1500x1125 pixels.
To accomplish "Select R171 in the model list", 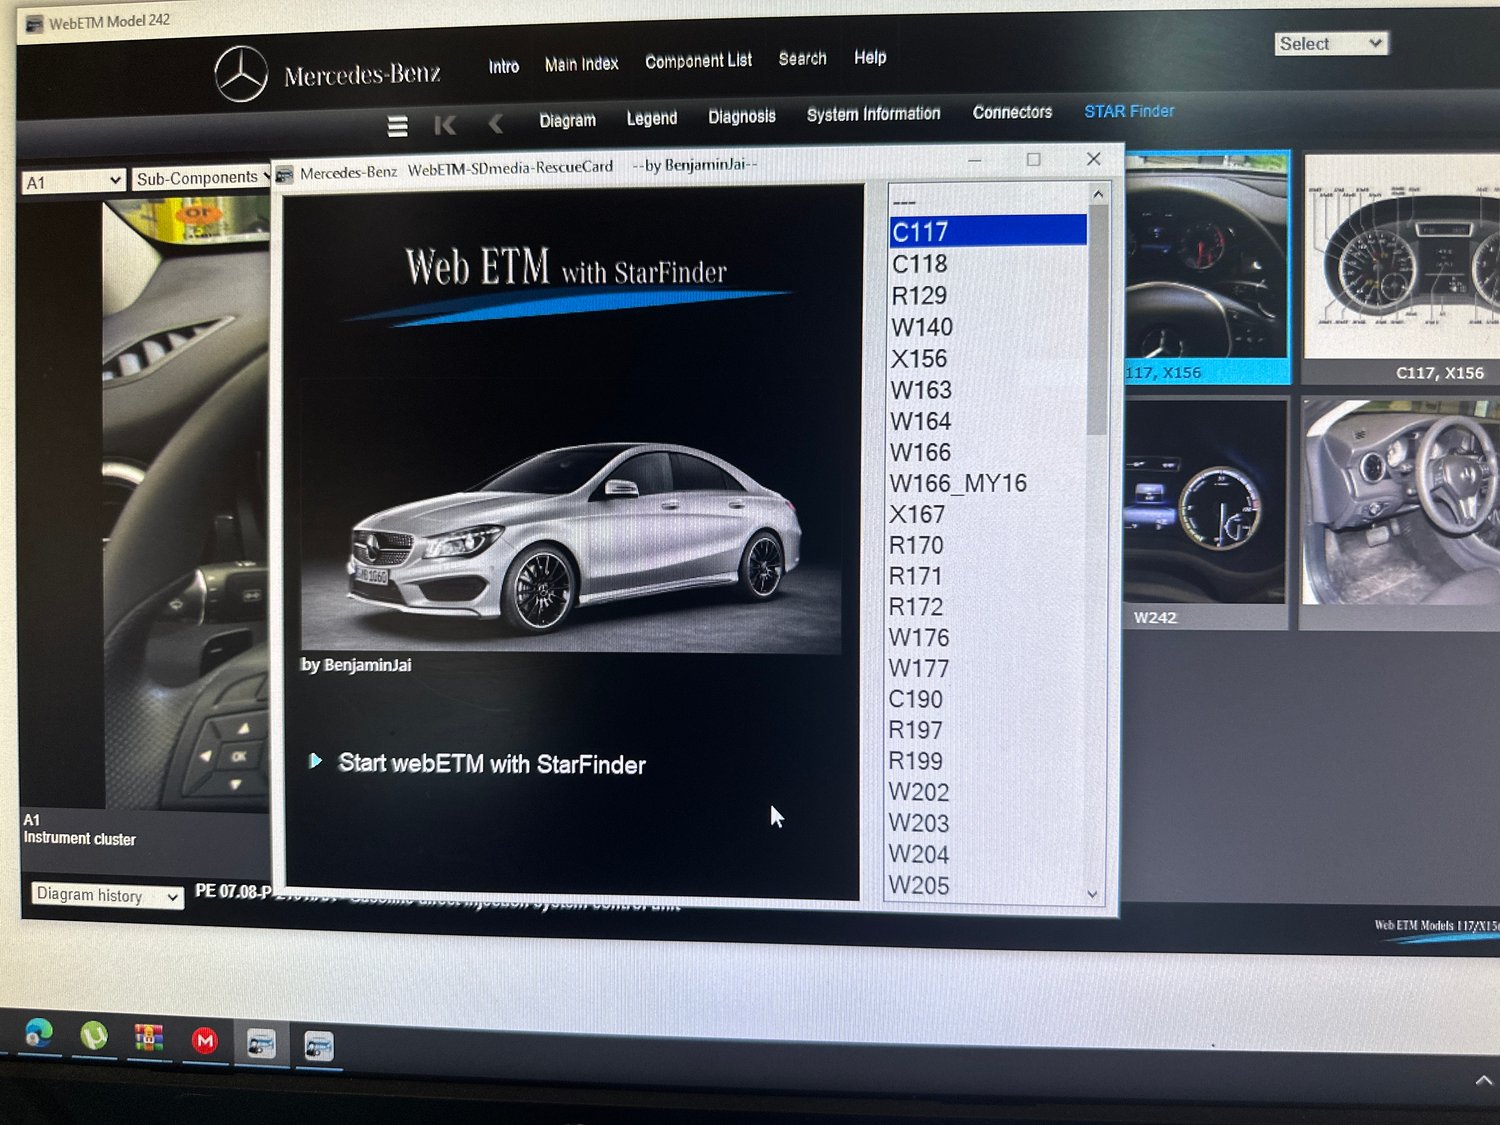I will (988, 576).
